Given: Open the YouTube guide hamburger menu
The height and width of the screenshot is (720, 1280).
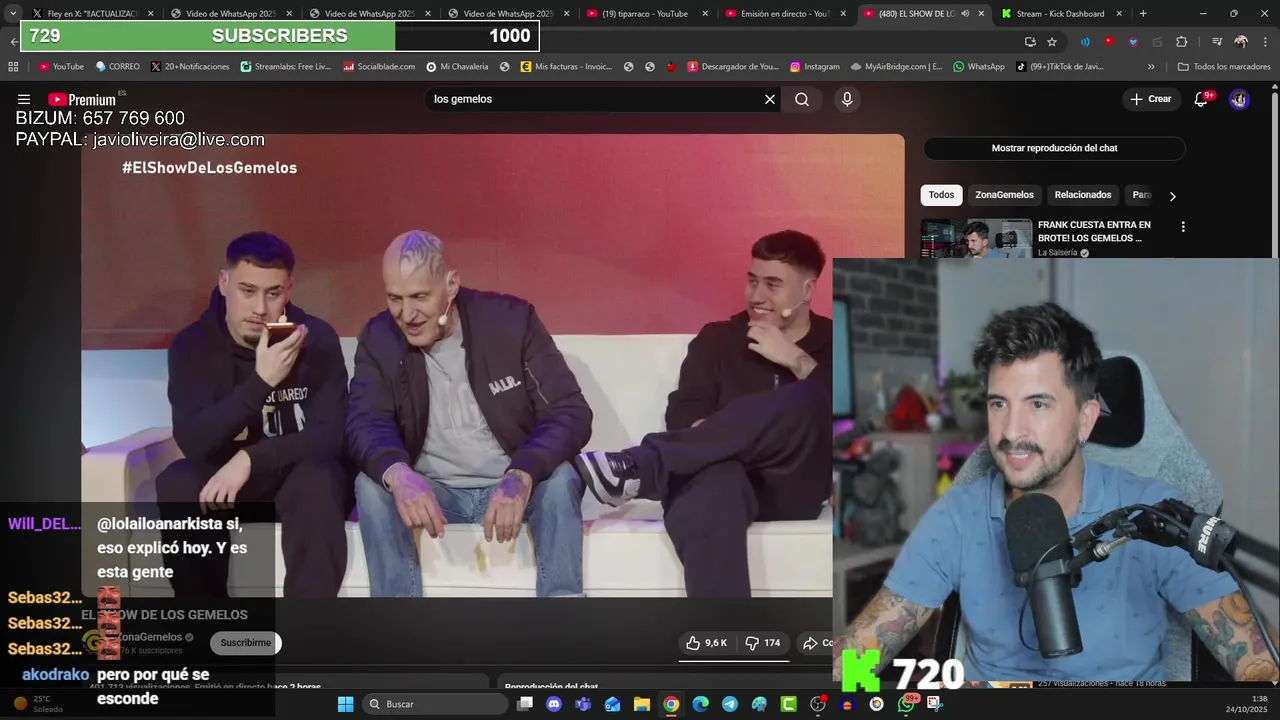Looking at the screenshot, I should 24,99.
